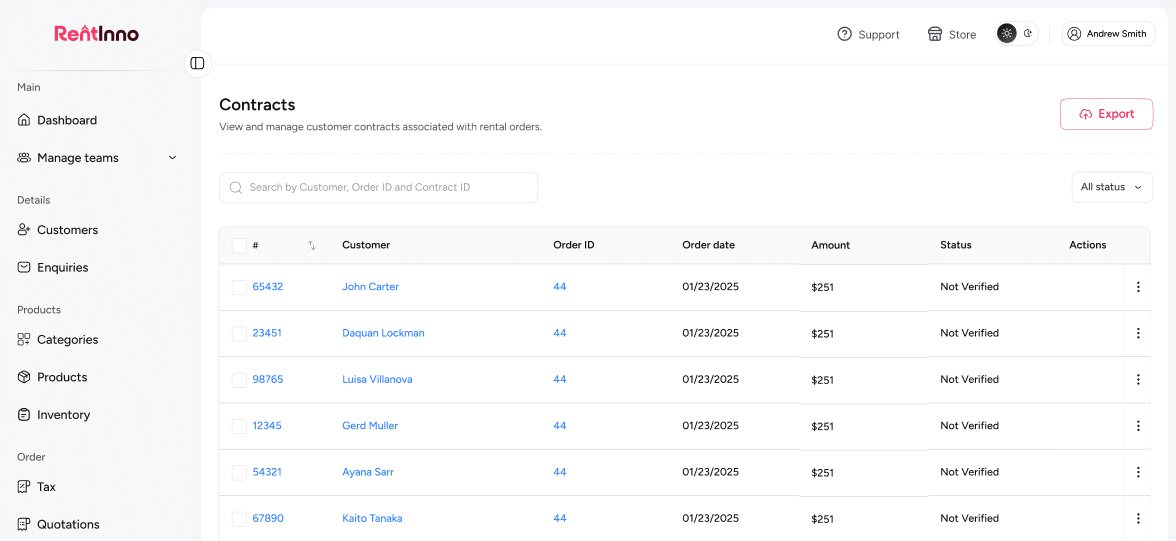Open Andrew Smith account menu
This screenshot has height=541, width=1176.
point(1108,34)
